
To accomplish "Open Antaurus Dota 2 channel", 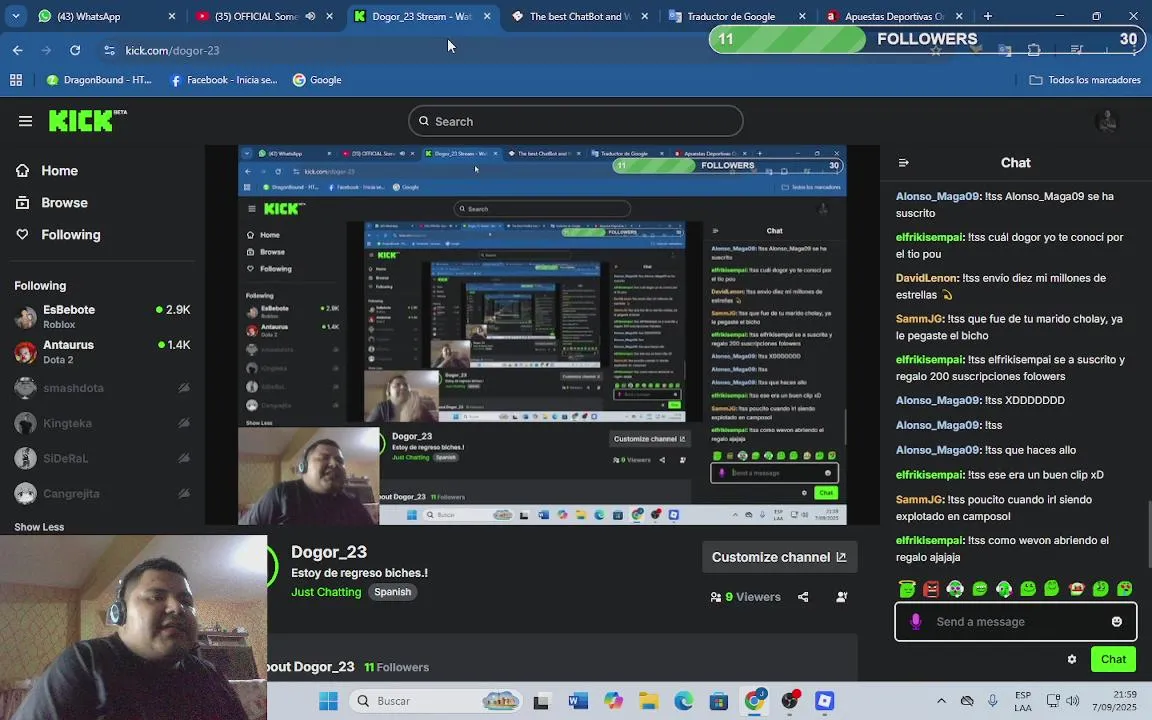I will point(102,352).
